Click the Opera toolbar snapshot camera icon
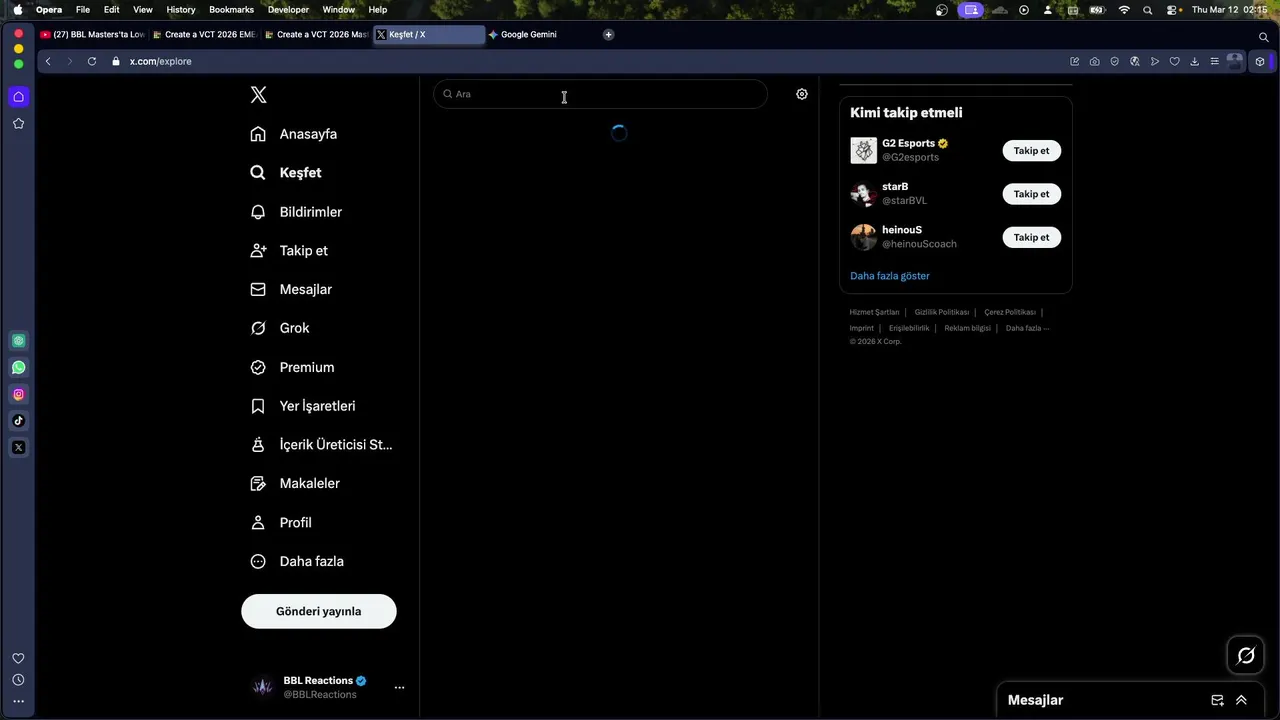The image size is (1280, 720). 1095,61
